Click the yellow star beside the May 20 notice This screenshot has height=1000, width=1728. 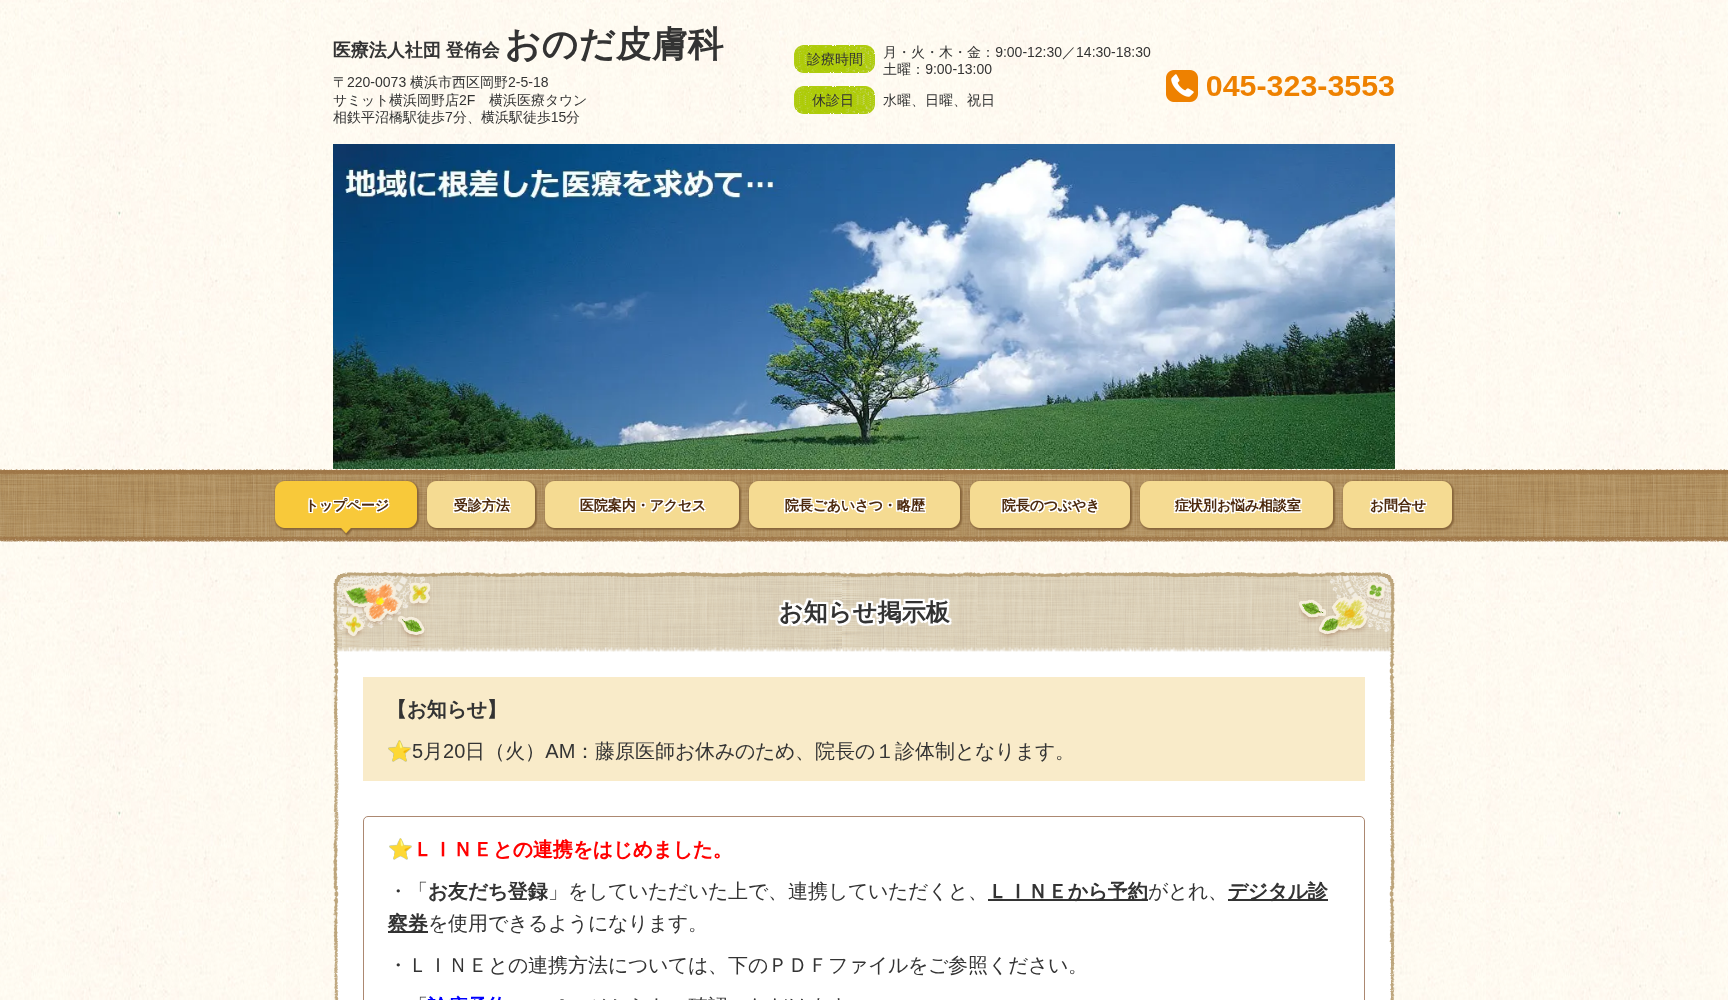click(x=398, y=752)
